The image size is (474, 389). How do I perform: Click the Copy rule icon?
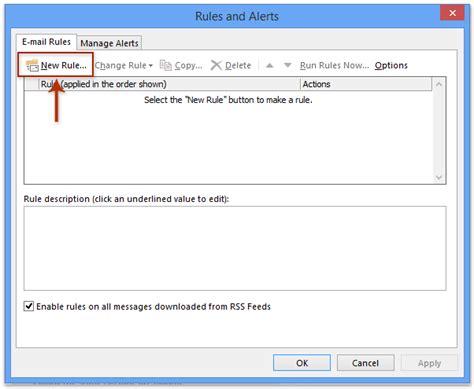165,65
